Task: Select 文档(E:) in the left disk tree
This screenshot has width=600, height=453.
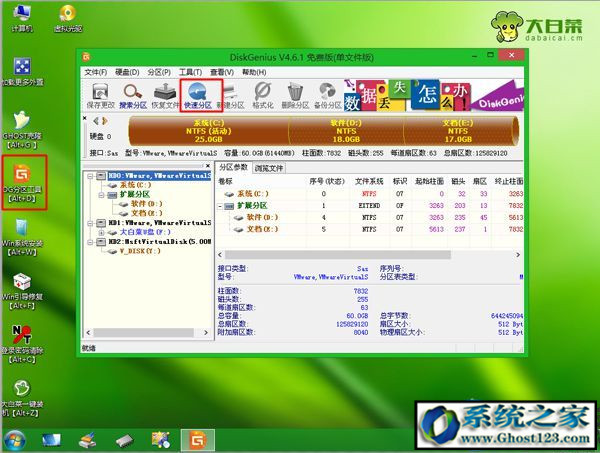Action: [147, 213]
